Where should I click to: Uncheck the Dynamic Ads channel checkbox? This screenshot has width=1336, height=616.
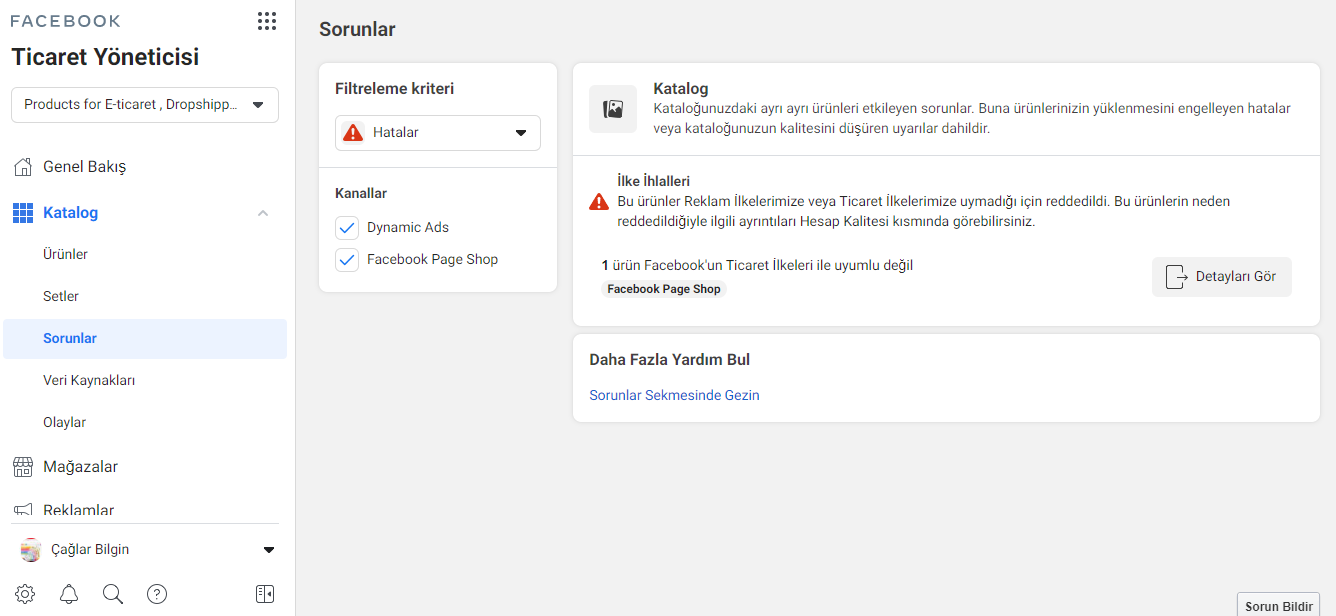coord(347,228)
